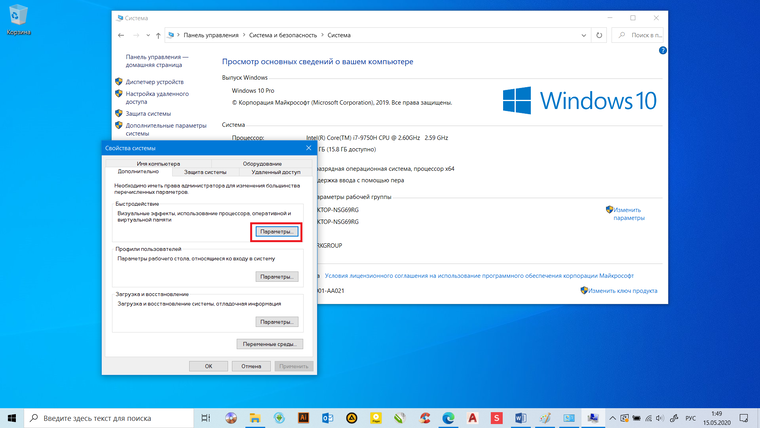Viewport: 760px width, 428px height.
Task: Click Control Panel breadcrumb in address bar
Action: 211,35
